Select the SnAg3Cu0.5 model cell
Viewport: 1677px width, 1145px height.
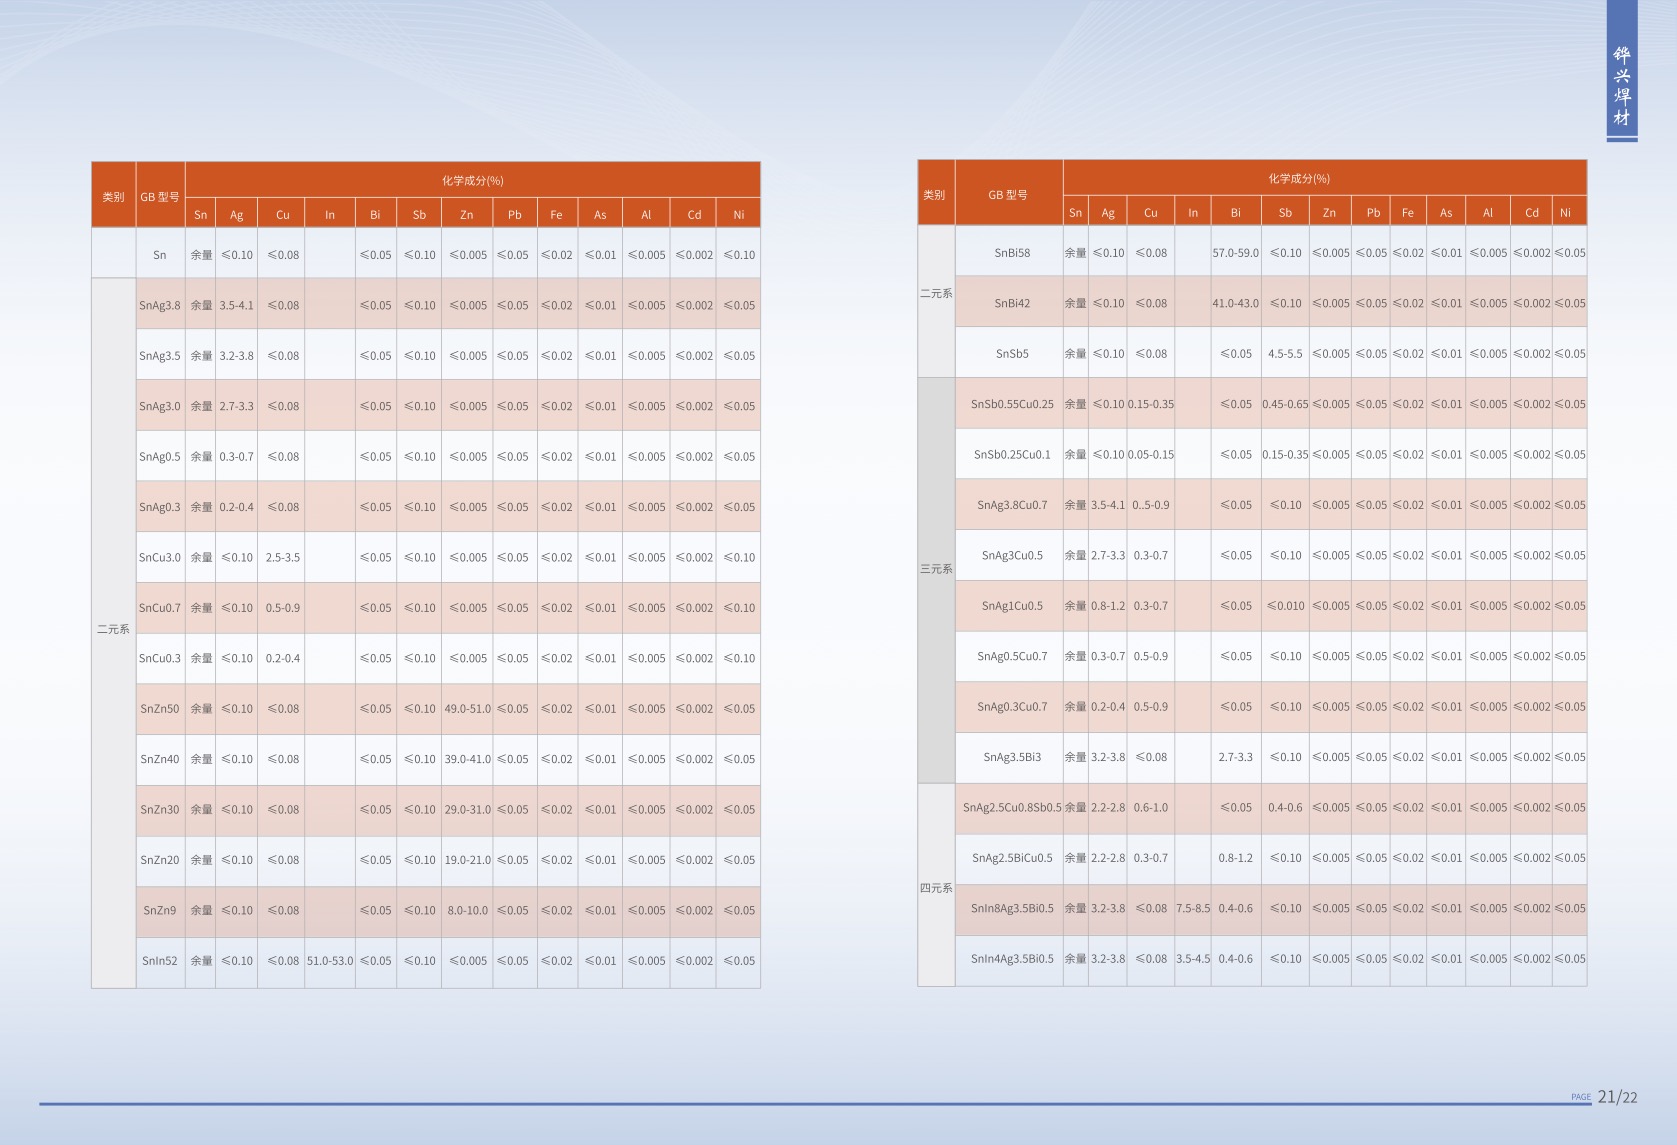(x=1011, y=555)
